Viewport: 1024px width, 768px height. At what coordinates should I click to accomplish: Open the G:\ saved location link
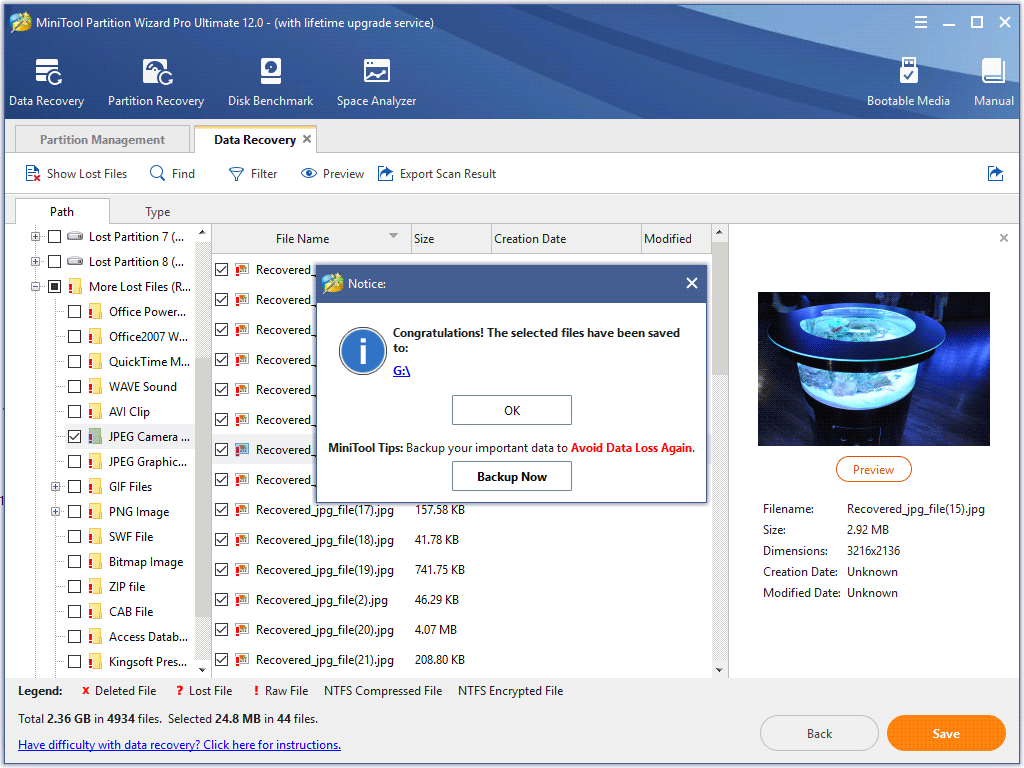point(401,370)
